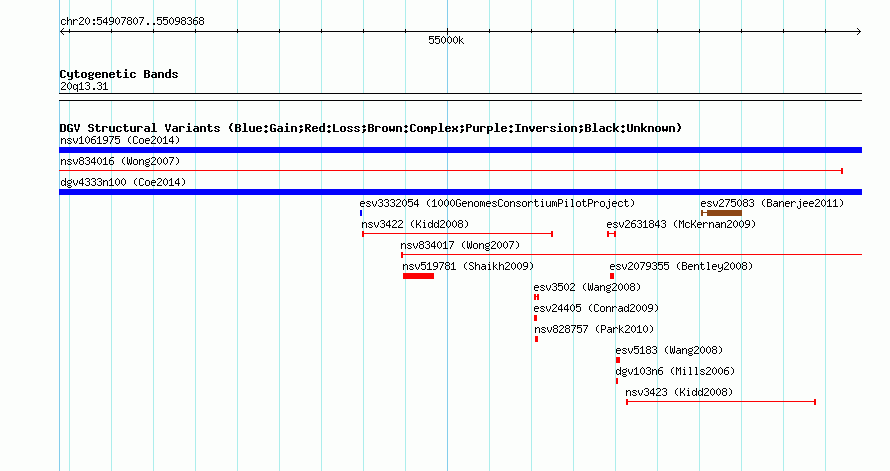The image size is (890, 471).
Task: Click the nsv1061975 (Coe2014) blue gain bar
Action: (460, 150)
